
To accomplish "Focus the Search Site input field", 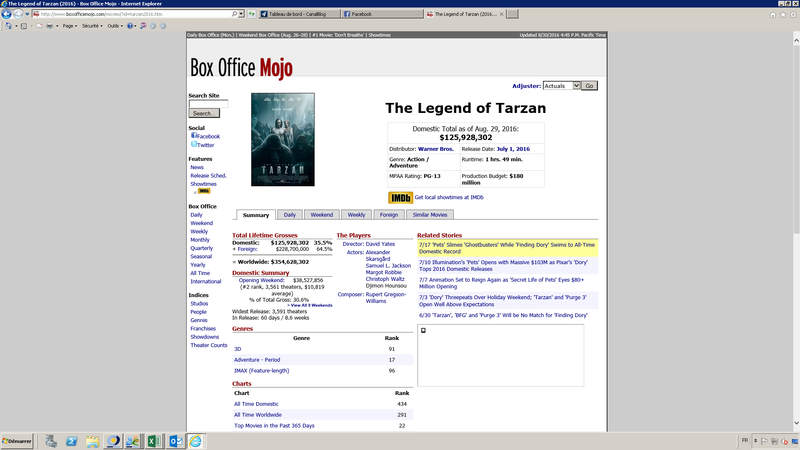I will pyautogui.click(x=208, y=104).
